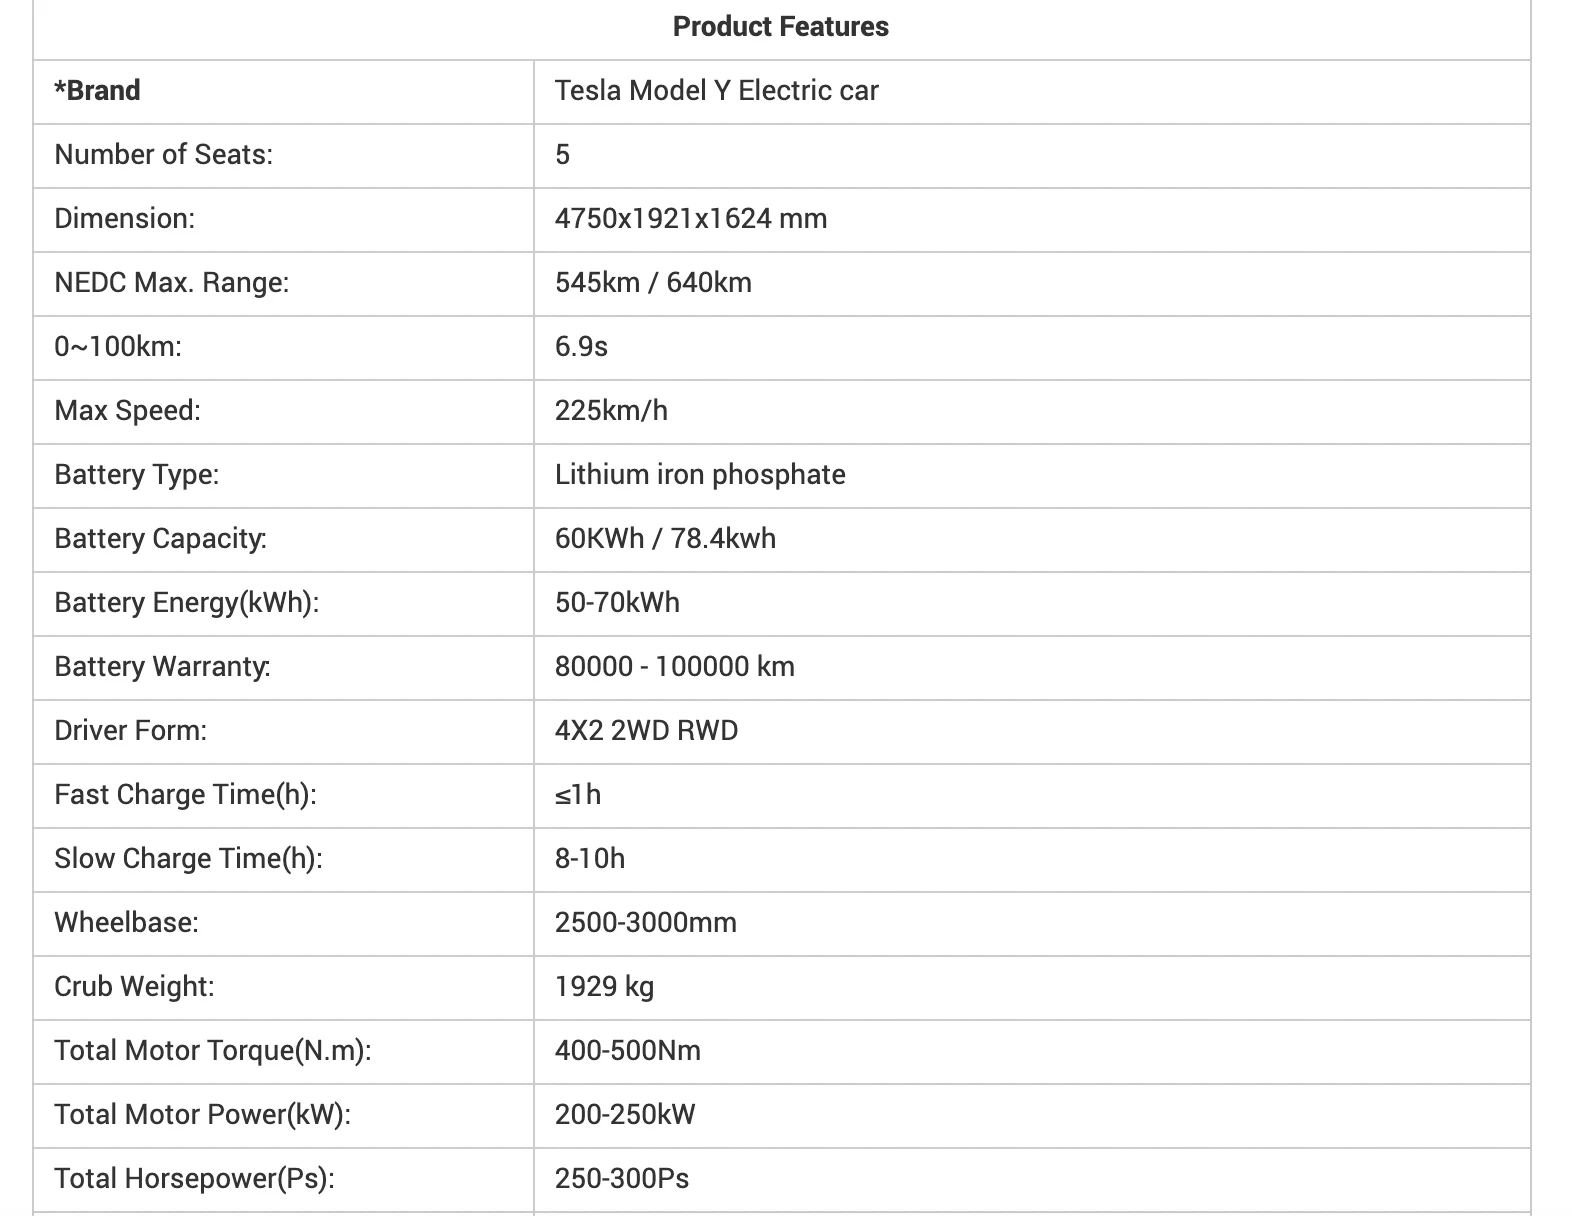This screenshot has height=1216, width=1572.
Task: Click the Battery Capacity label
Action: [160, 539]
